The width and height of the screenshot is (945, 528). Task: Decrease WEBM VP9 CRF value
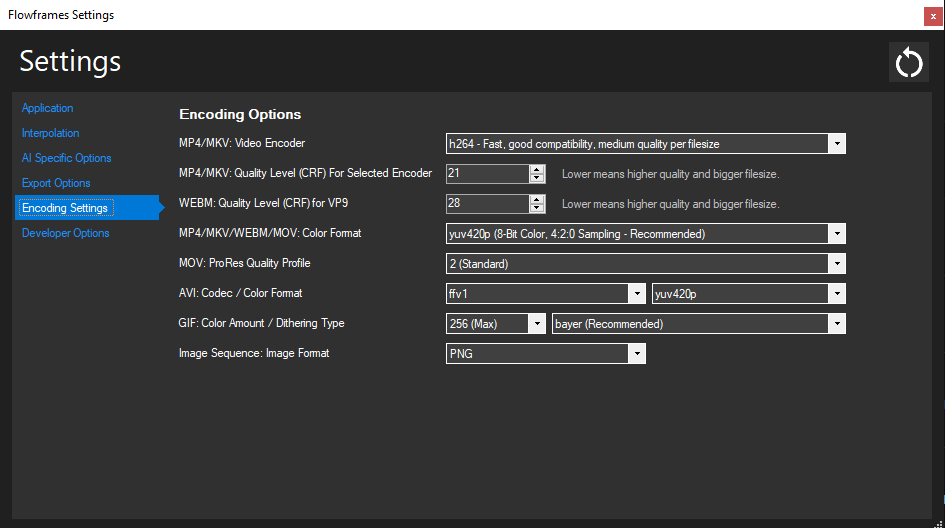pyautogui.click(x=536, y=208)
